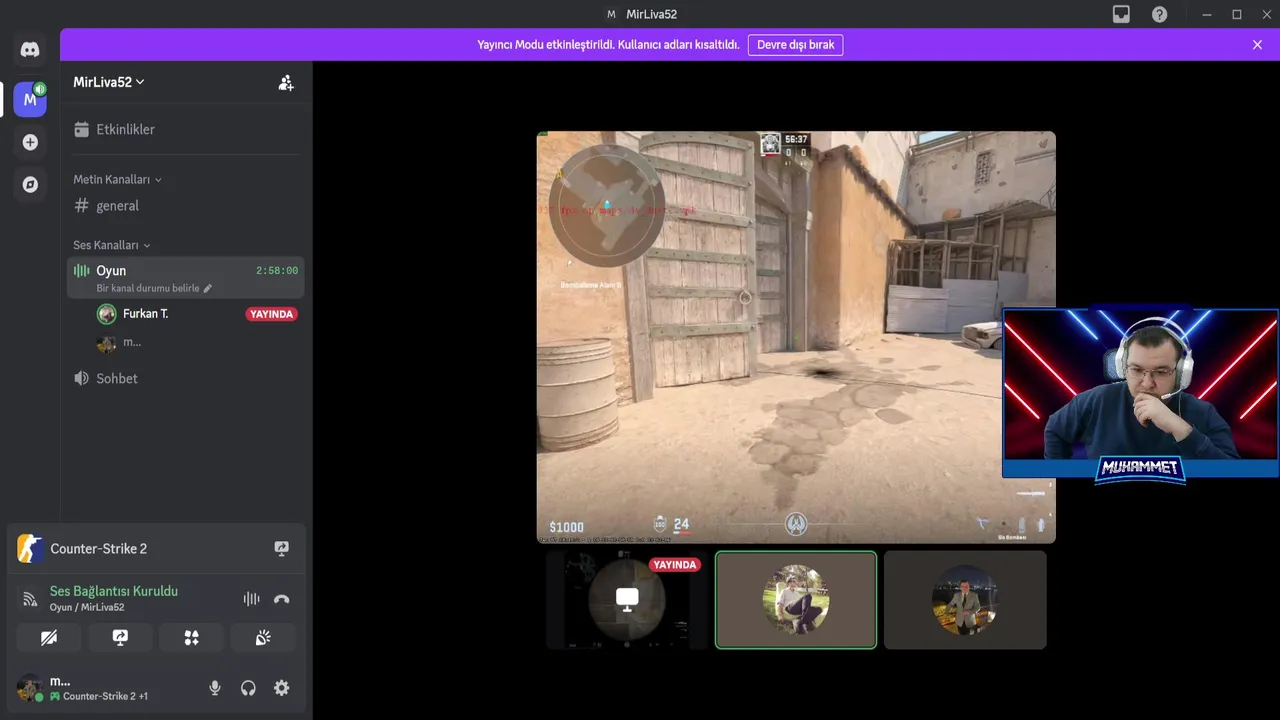The image size is (1280, 720).
Task: Click the share your screen button
Action: (x=120, y=638)
